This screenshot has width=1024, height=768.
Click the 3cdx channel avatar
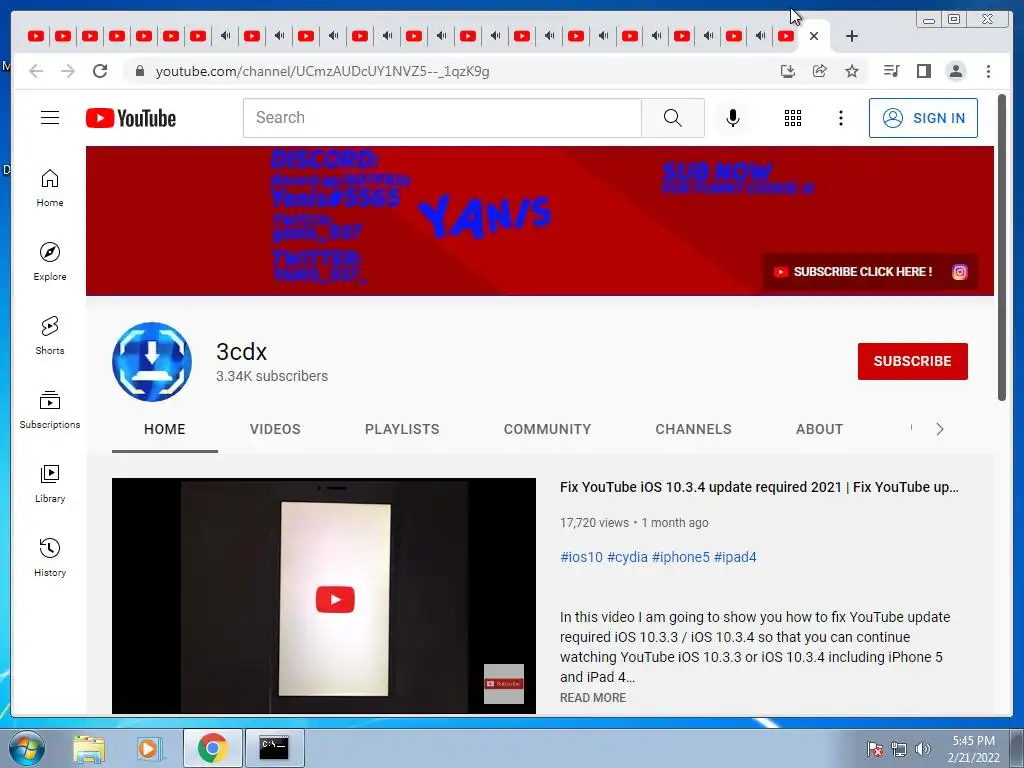(152, 361)
